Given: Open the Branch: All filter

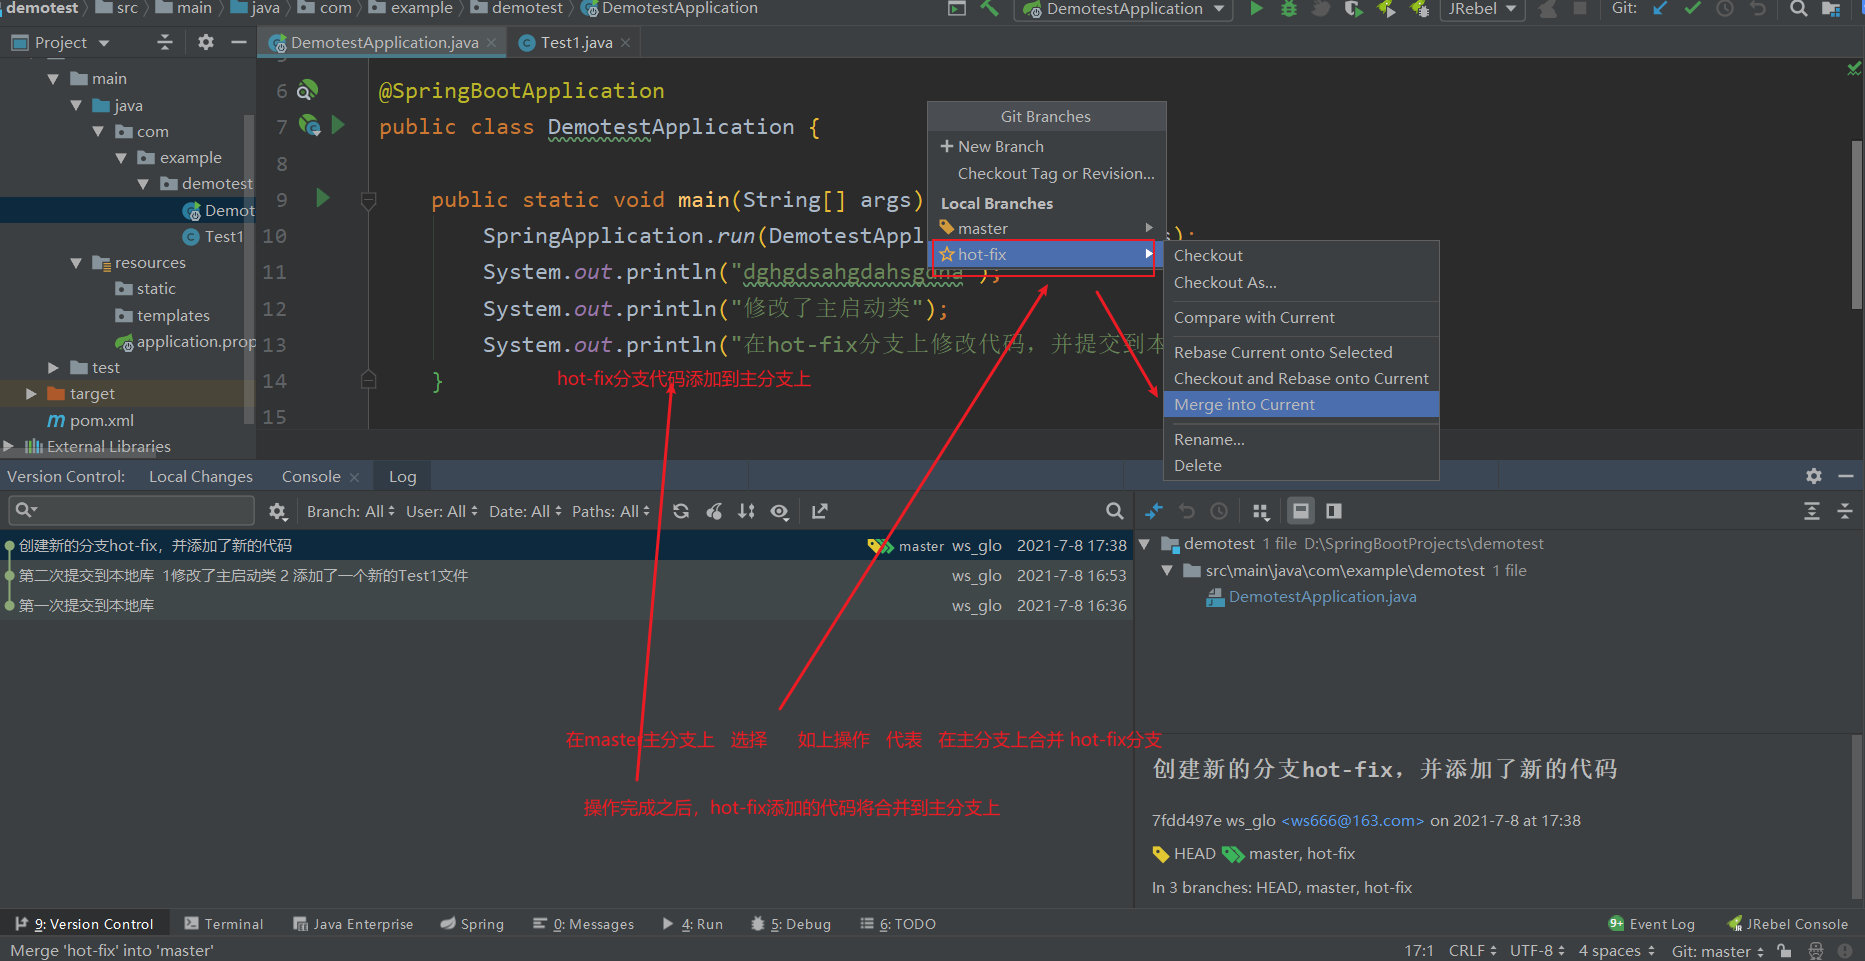Looking at the screenshot, I should [351, 511].
